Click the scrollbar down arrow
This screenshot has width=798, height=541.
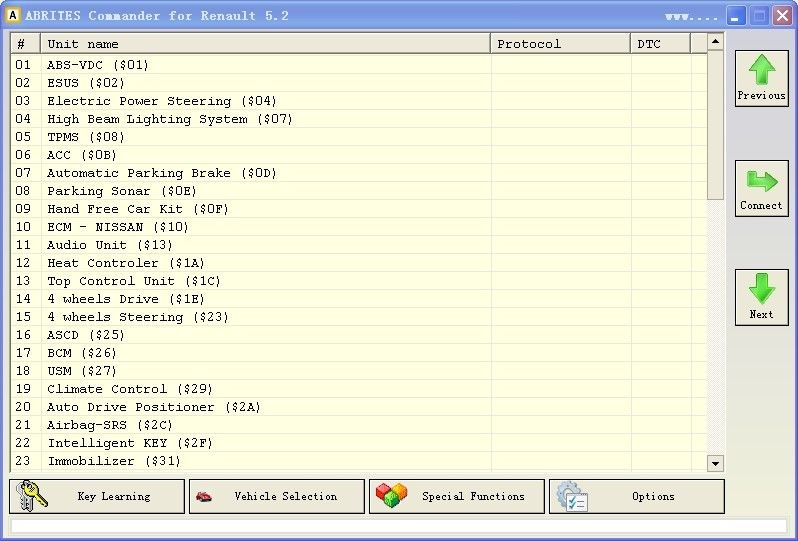point(715,463)
